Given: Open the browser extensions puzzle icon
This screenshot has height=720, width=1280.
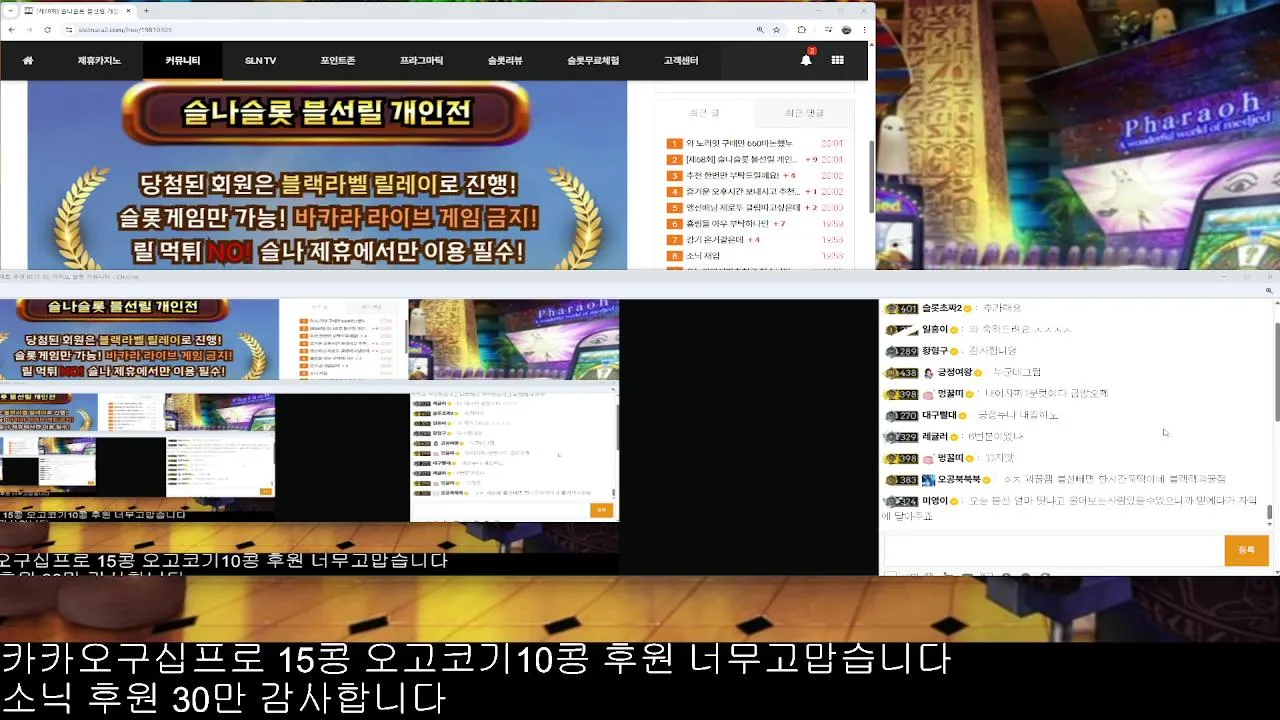Looking at the screenshot, I should coord(802,30).
